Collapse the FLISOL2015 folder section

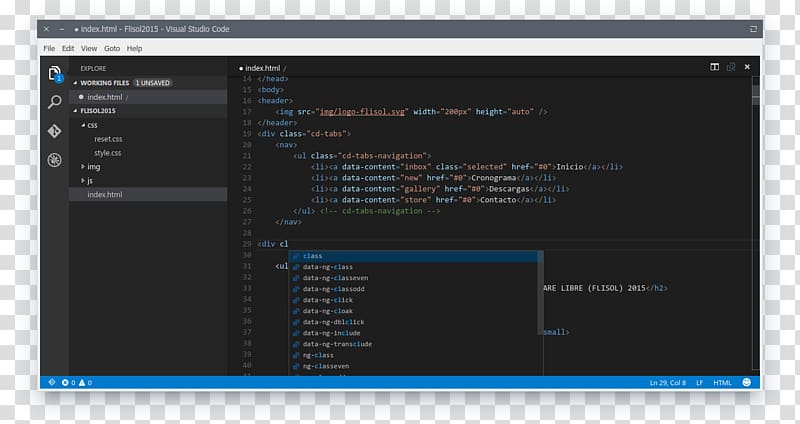[x=75, y=111]
